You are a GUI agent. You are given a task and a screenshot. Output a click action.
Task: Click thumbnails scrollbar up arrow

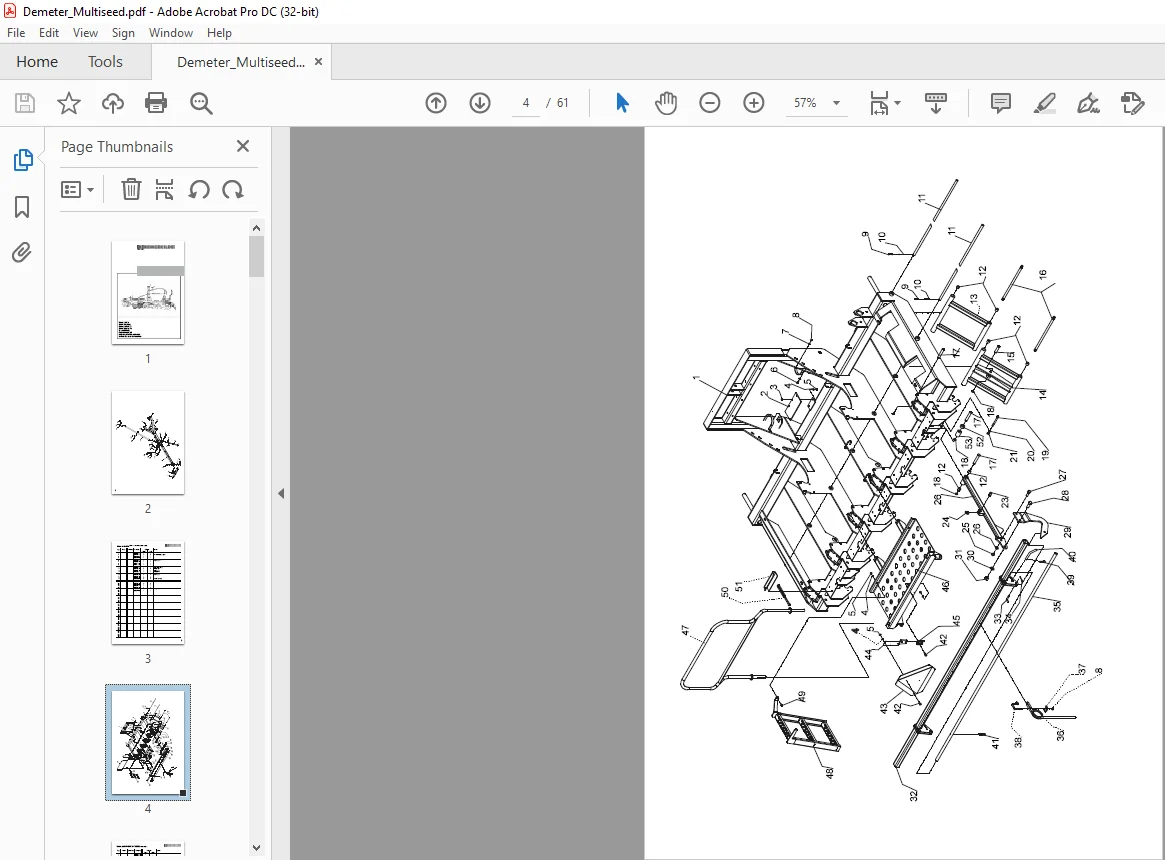tap(256, 228)
